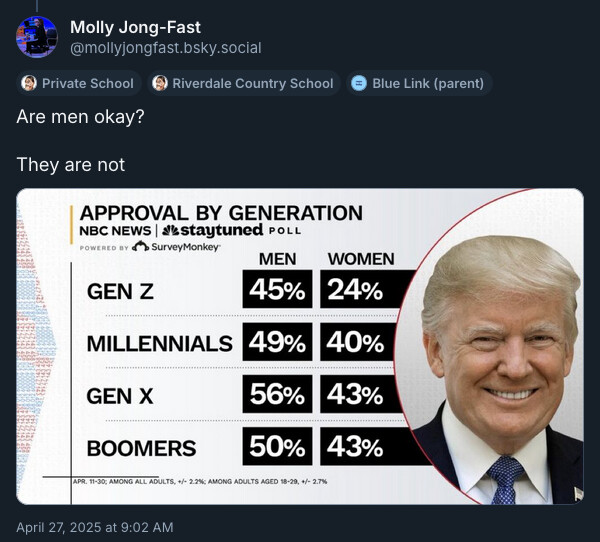Click the SurveyMonkey logo in the graphic
This screenshot has width=600, height=542.
point(176,247)
